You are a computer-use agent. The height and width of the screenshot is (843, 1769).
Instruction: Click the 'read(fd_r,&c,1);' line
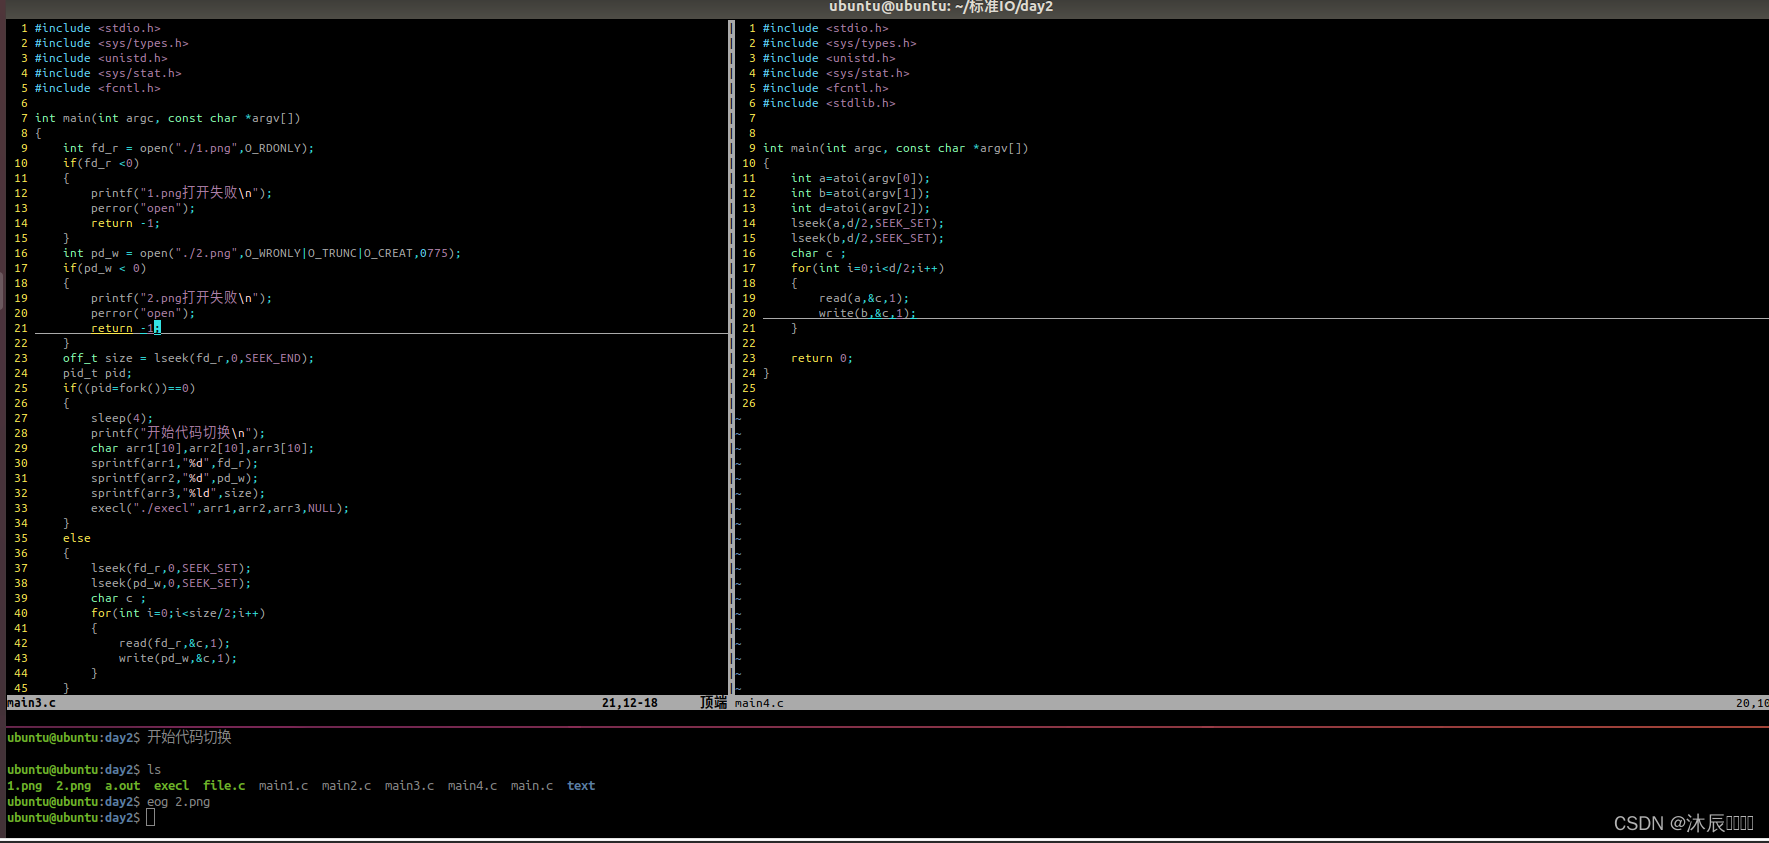tap(174, 643)
